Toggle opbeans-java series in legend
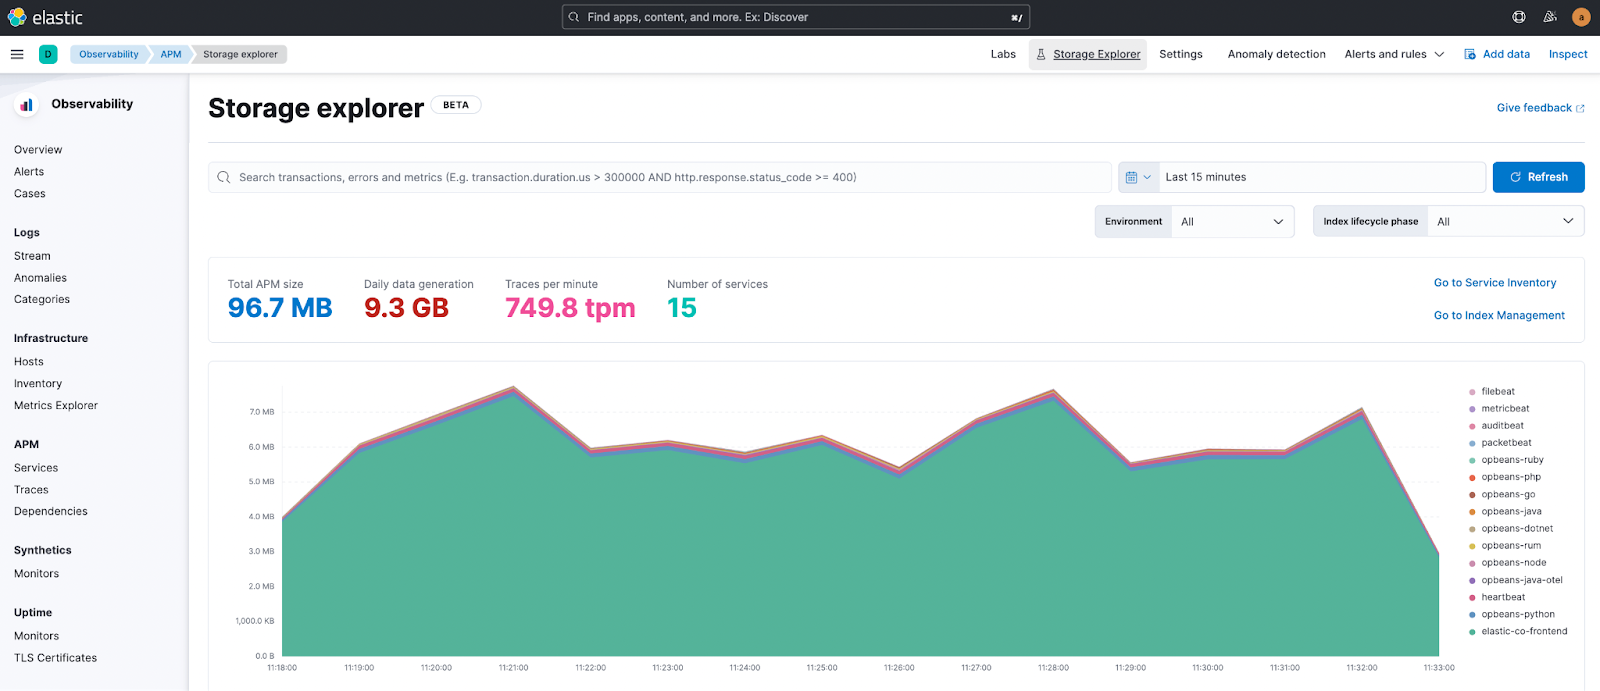This screenshot has height=691, width=1600. point(1511,512)
